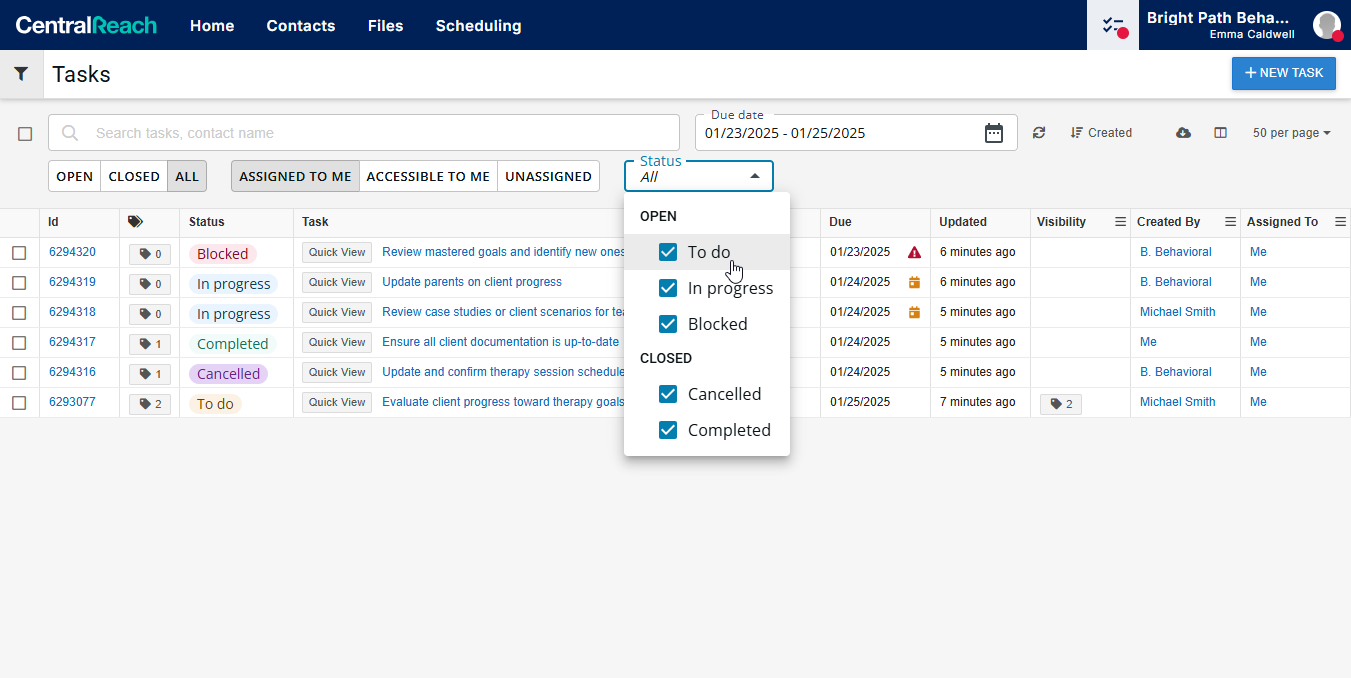Open the 50 per page dropdown
Image resolution: width=1351 pixels, height=678 pixels.
tap(1291, 133)
